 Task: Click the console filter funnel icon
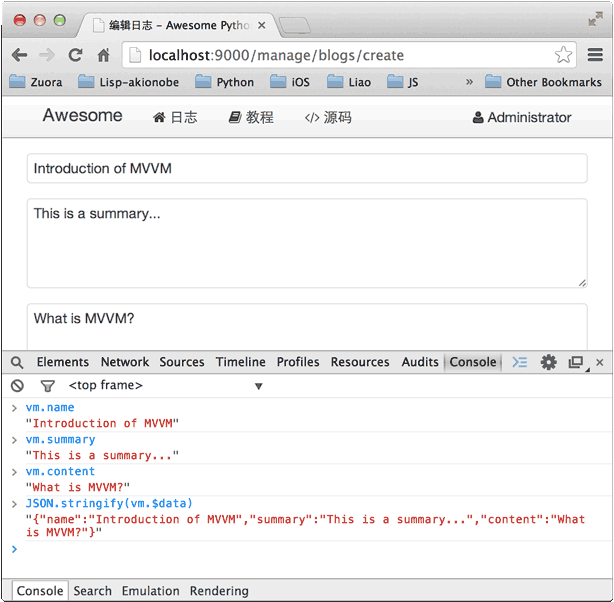click(x=47, y=386)
